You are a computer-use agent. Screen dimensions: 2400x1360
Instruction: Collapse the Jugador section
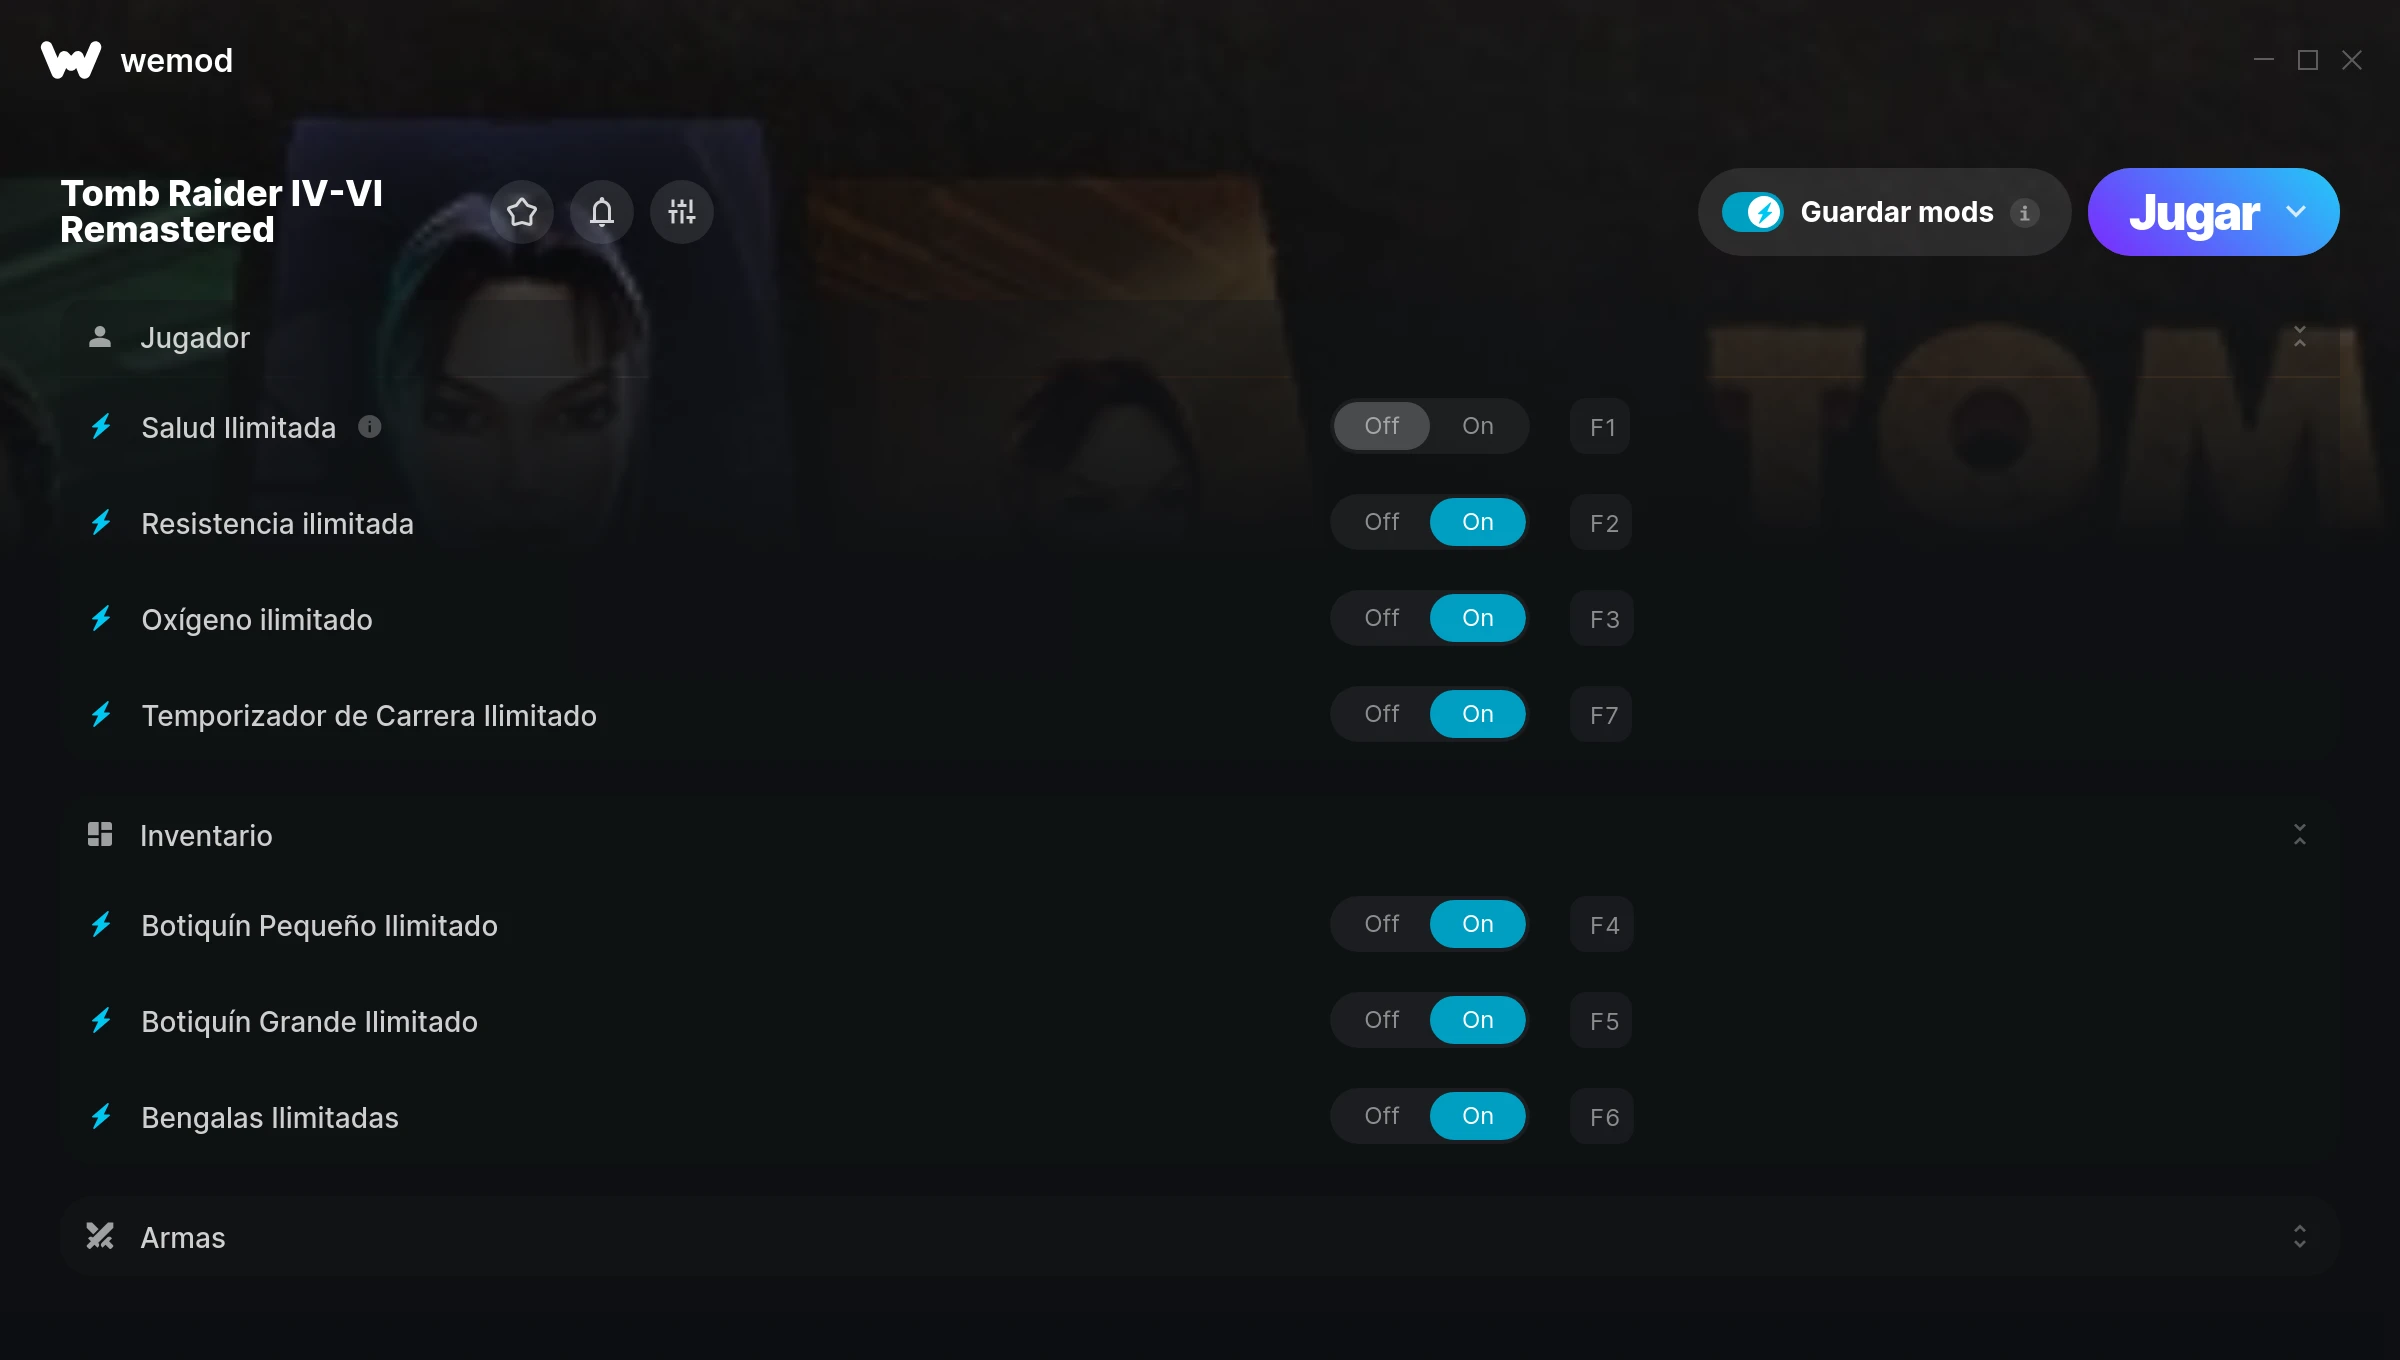[2300, 337]
